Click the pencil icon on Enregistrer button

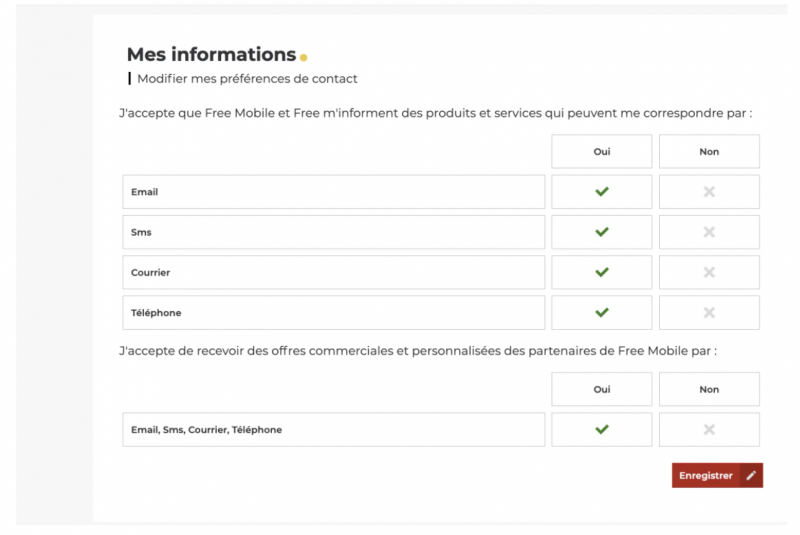point(751,476)
